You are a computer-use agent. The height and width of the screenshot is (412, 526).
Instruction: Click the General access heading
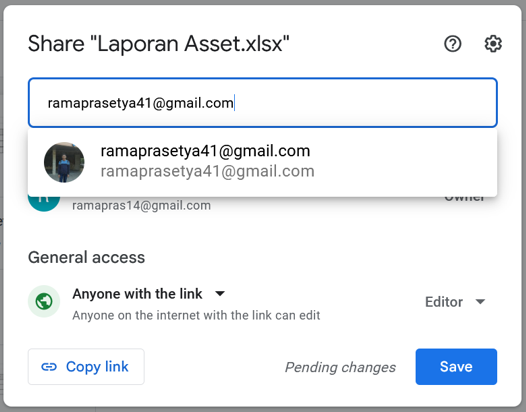point(87,257)
